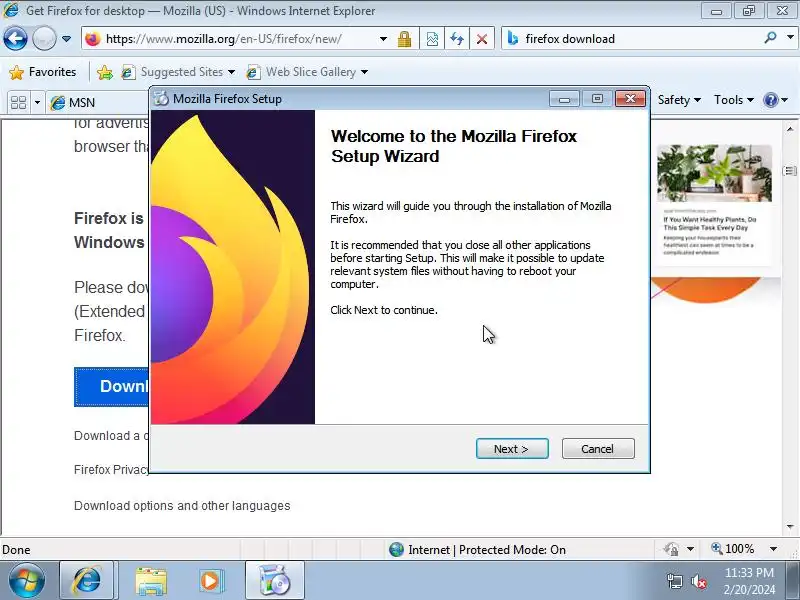The image size is (800, 600).
Task: Click the blue Download button on webpage
Action: coord(111,387)
